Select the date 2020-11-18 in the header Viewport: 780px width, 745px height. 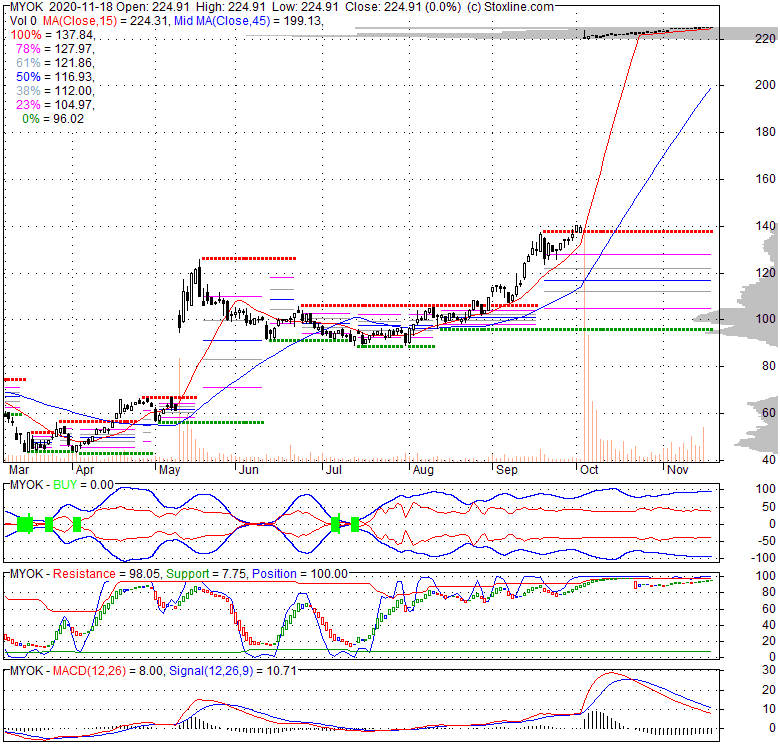tap(82, 7)
